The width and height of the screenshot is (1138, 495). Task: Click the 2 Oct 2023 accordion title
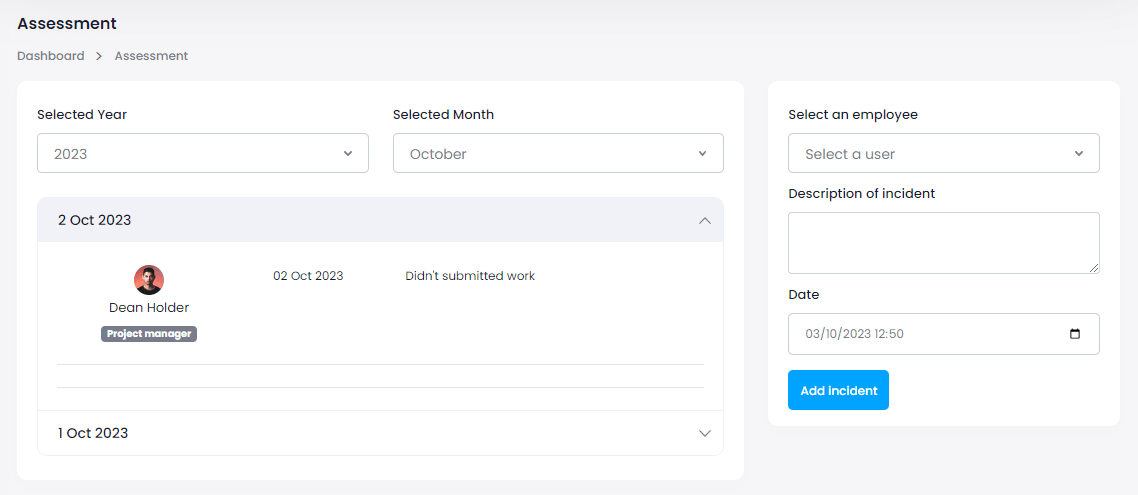pos(95,220)
